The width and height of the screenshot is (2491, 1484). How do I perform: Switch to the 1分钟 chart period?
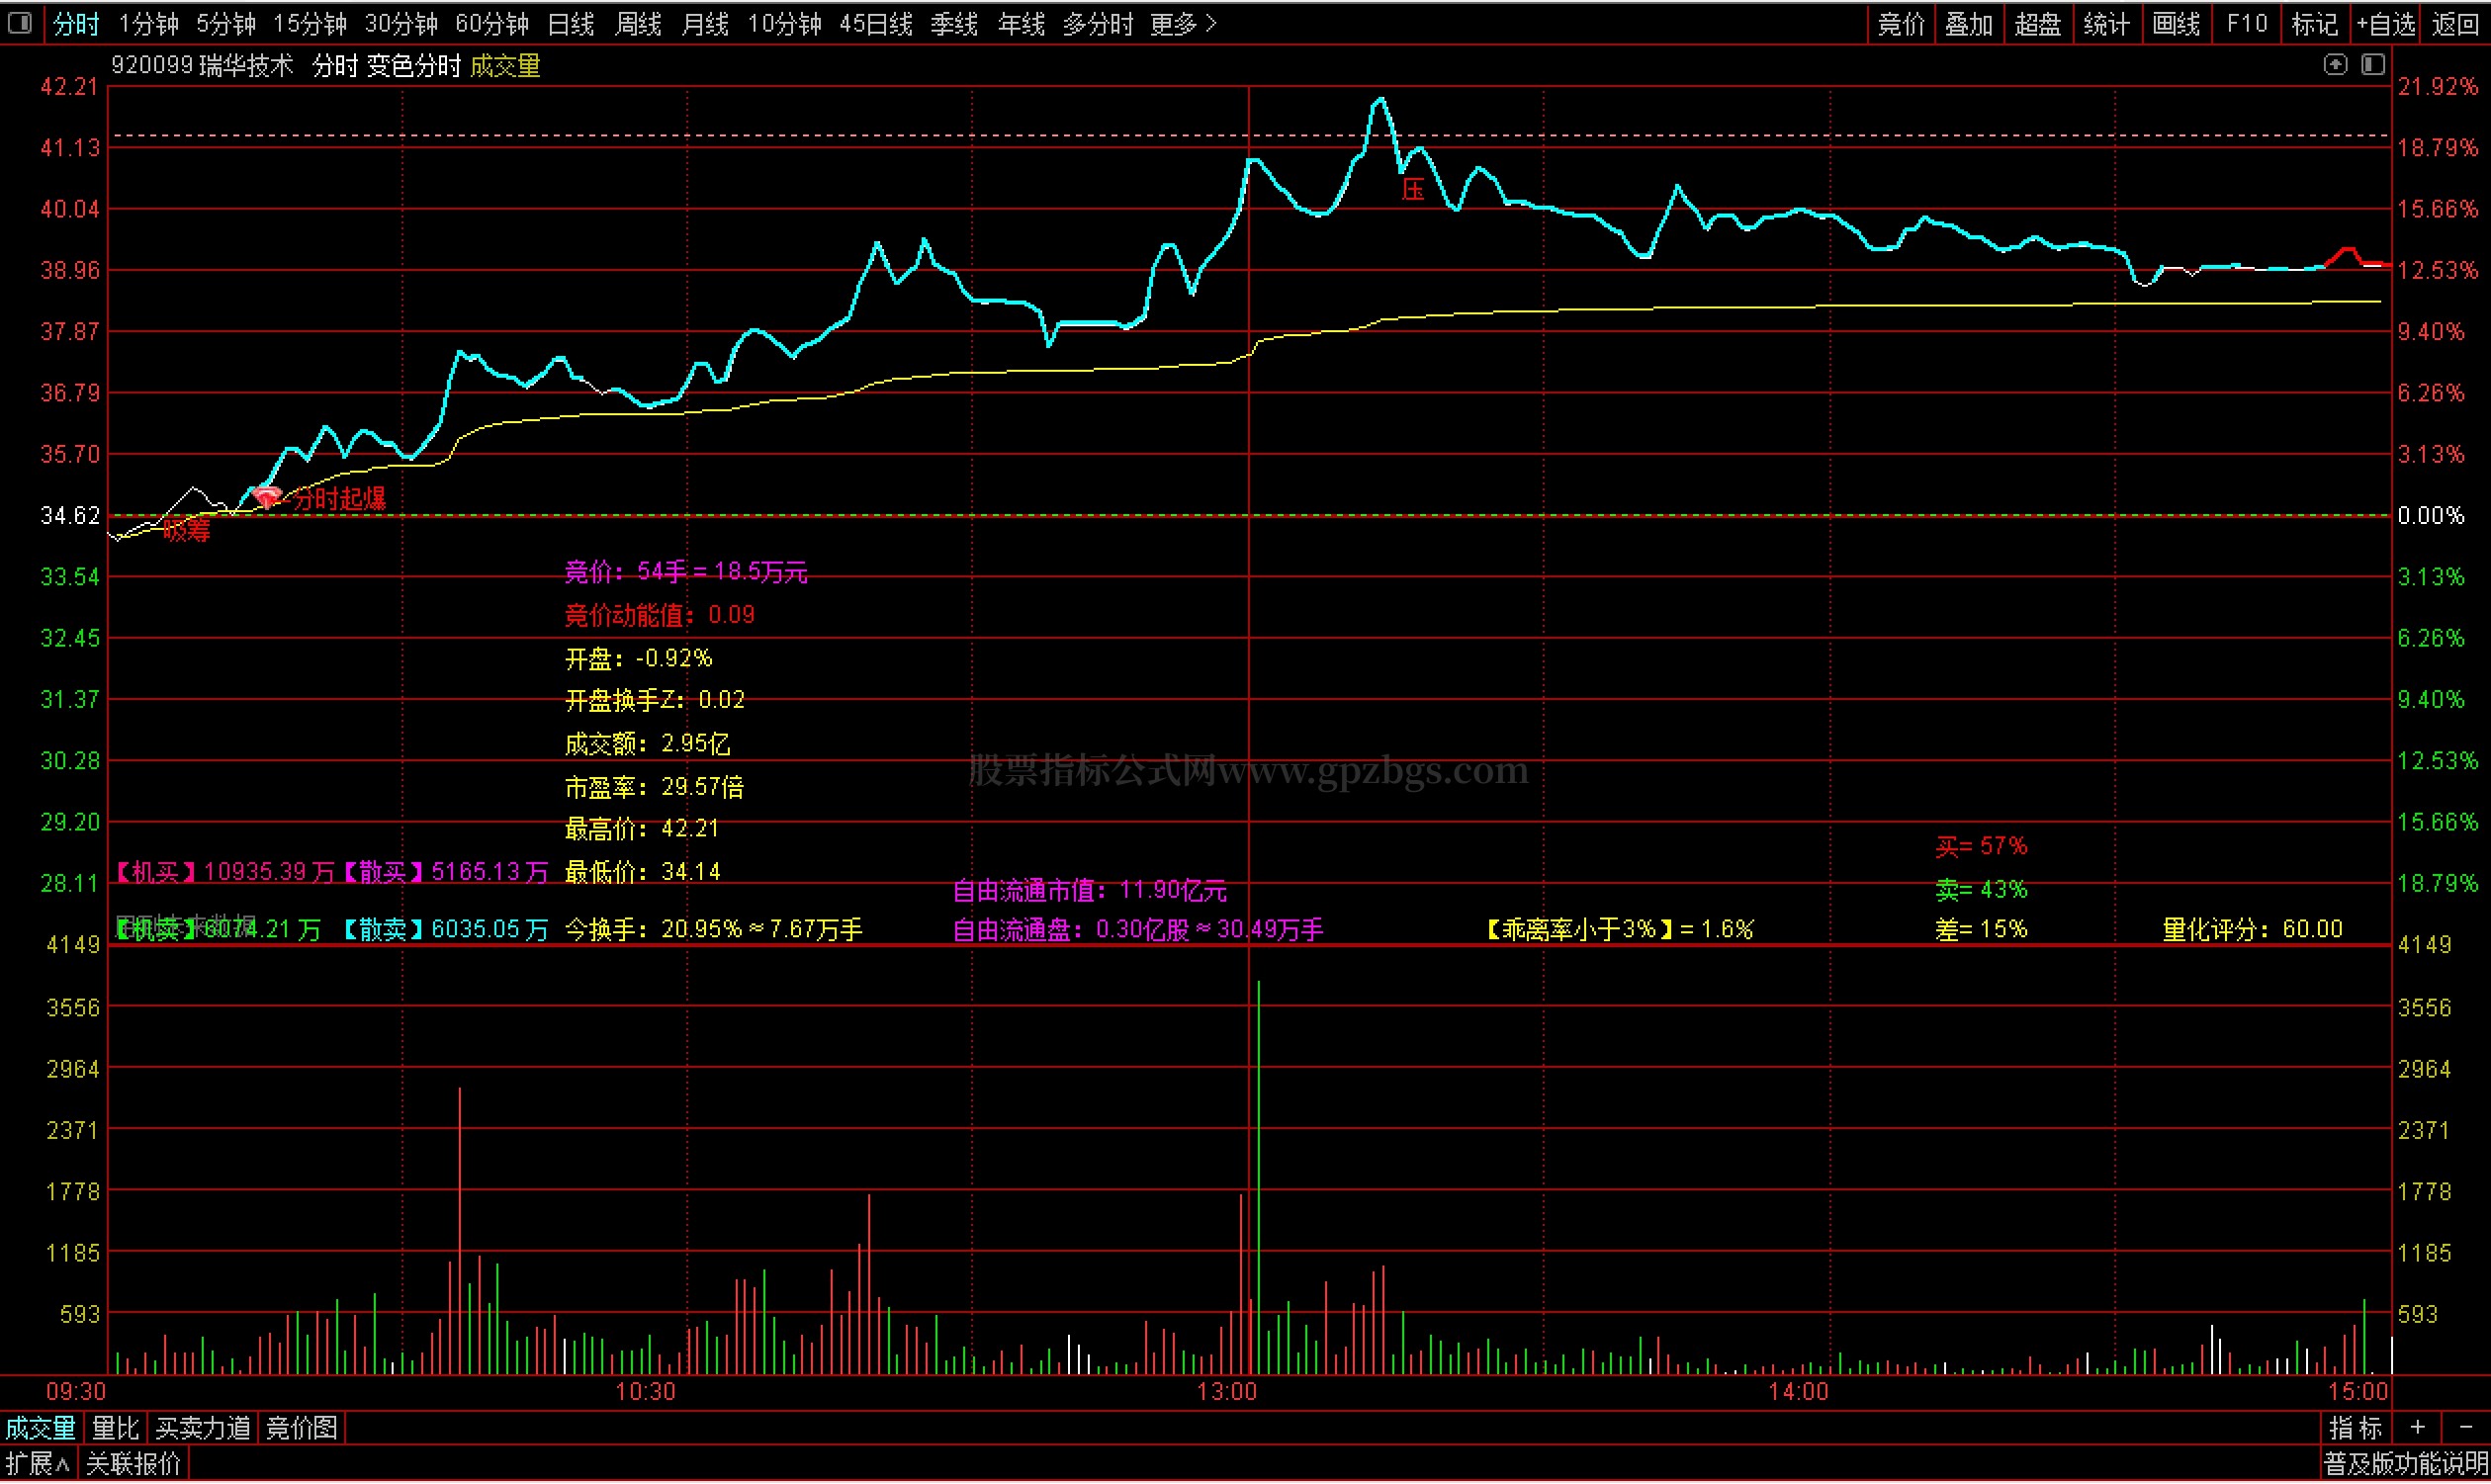(148, 23)
